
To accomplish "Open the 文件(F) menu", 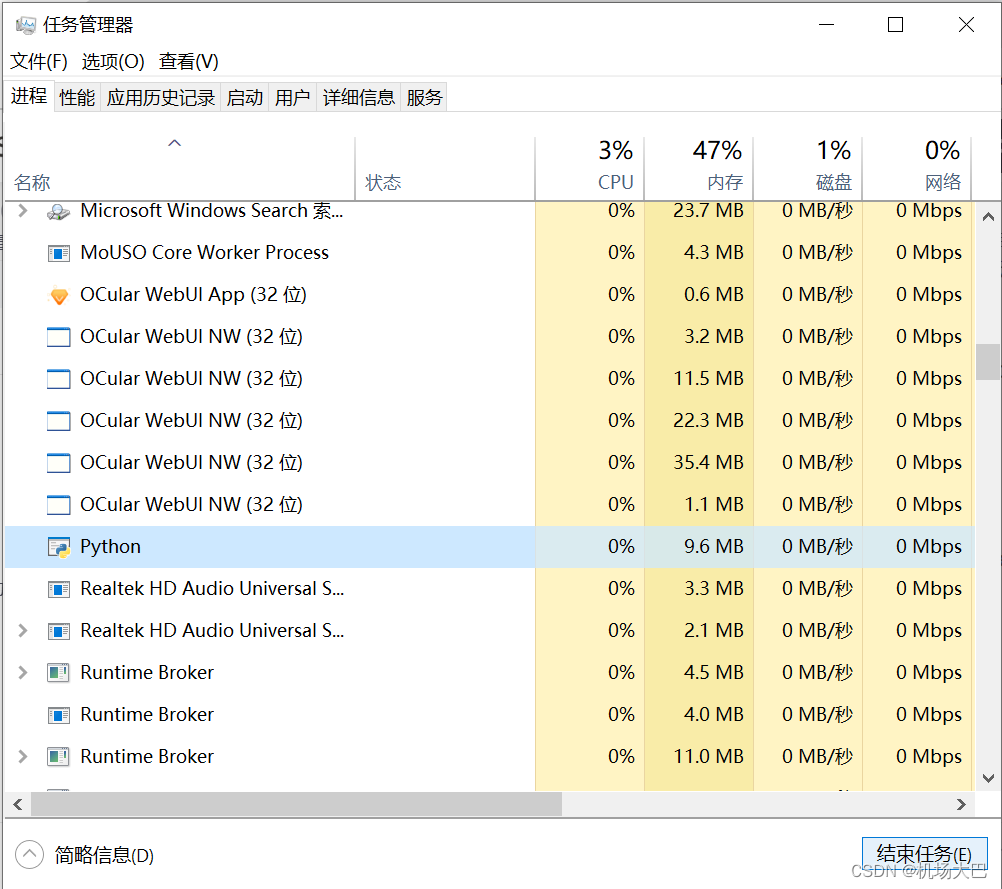I will click(x=39, y=62).
